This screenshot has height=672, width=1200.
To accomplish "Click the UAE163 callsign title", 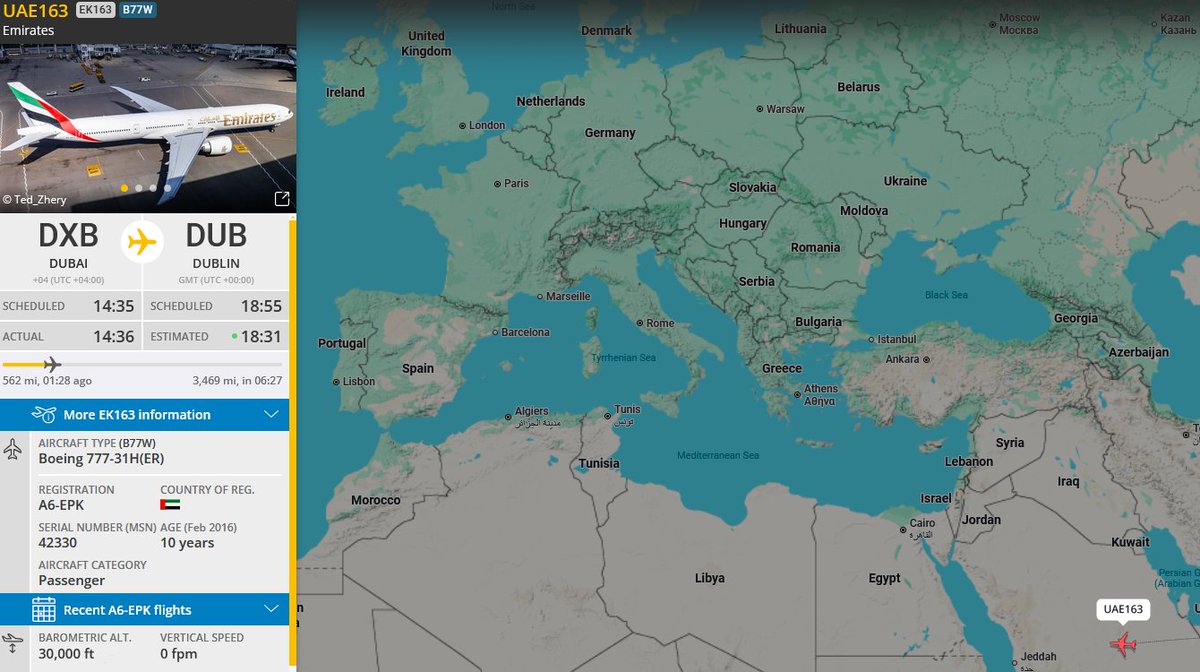I will (x=36, y=11).
